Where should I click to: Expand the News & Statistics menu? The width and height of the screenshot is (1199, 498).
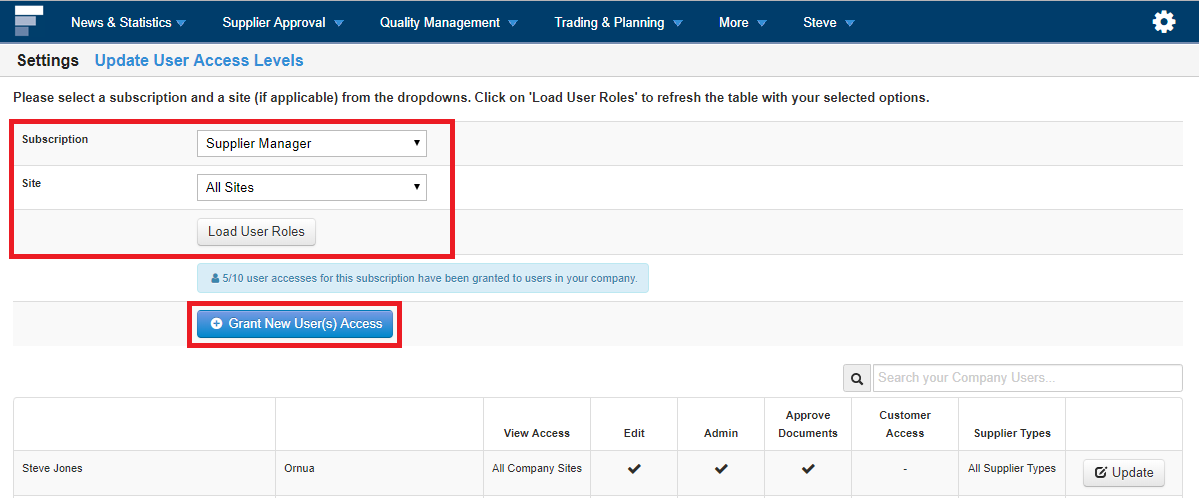tap(128, 22)
